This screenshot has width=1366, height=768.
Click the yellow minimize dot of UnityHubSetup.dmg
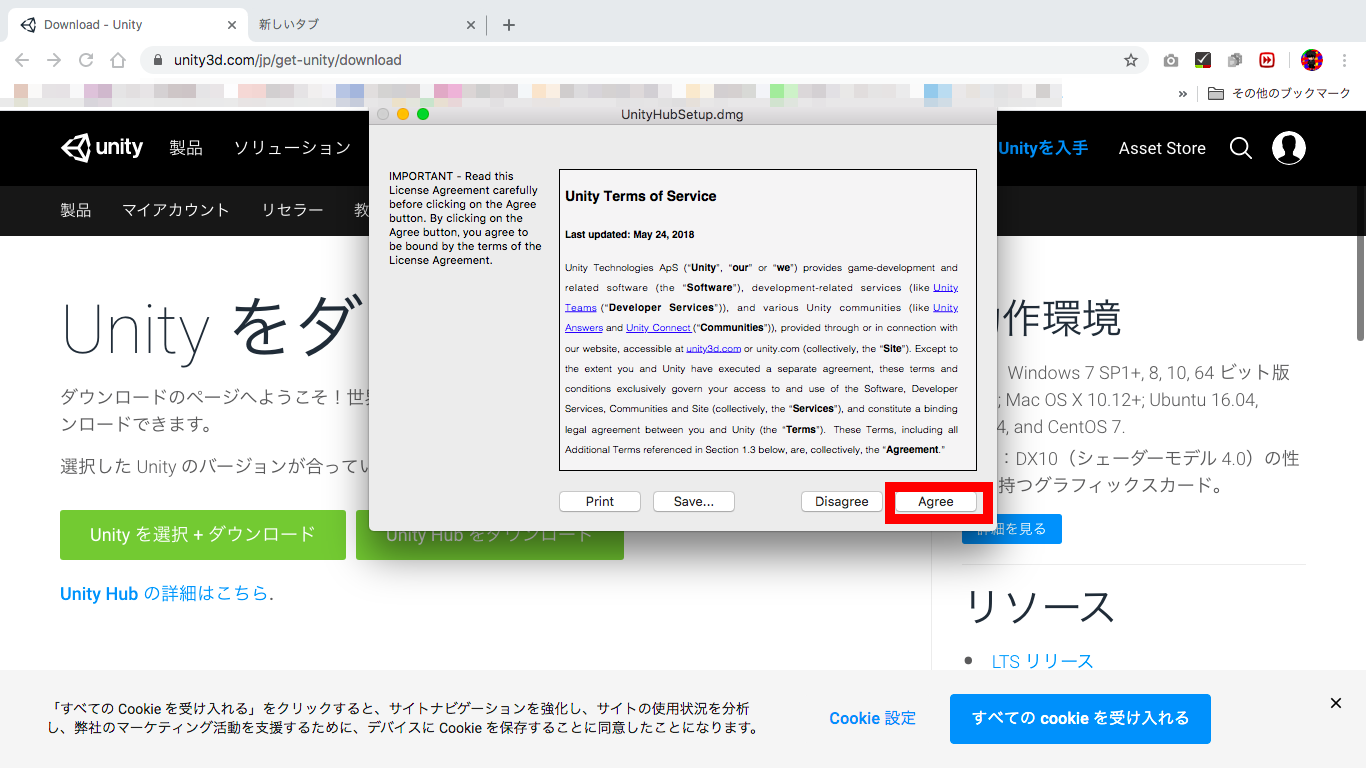pyautogui.click(x=403, y=114)
